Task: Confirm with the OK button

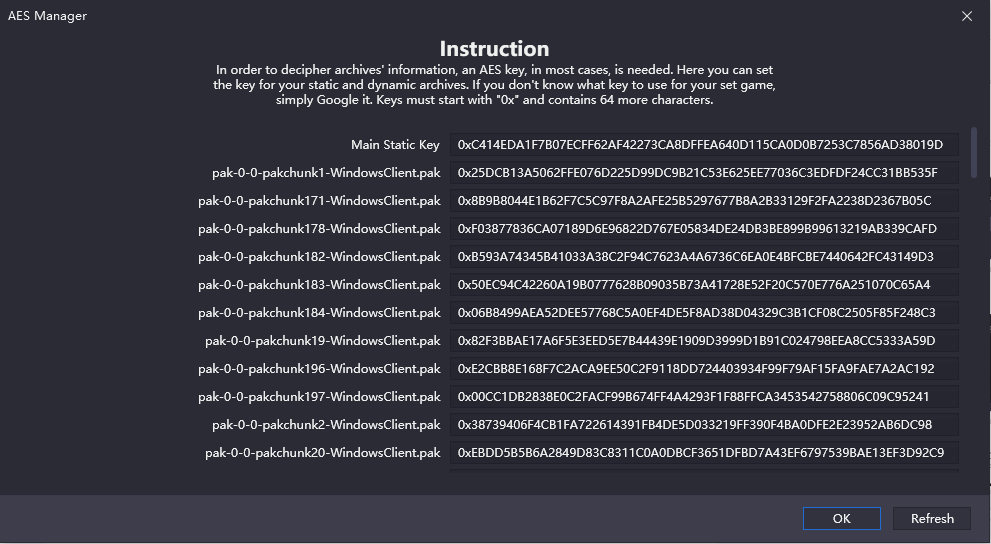Action: click(x=841, y=518)
